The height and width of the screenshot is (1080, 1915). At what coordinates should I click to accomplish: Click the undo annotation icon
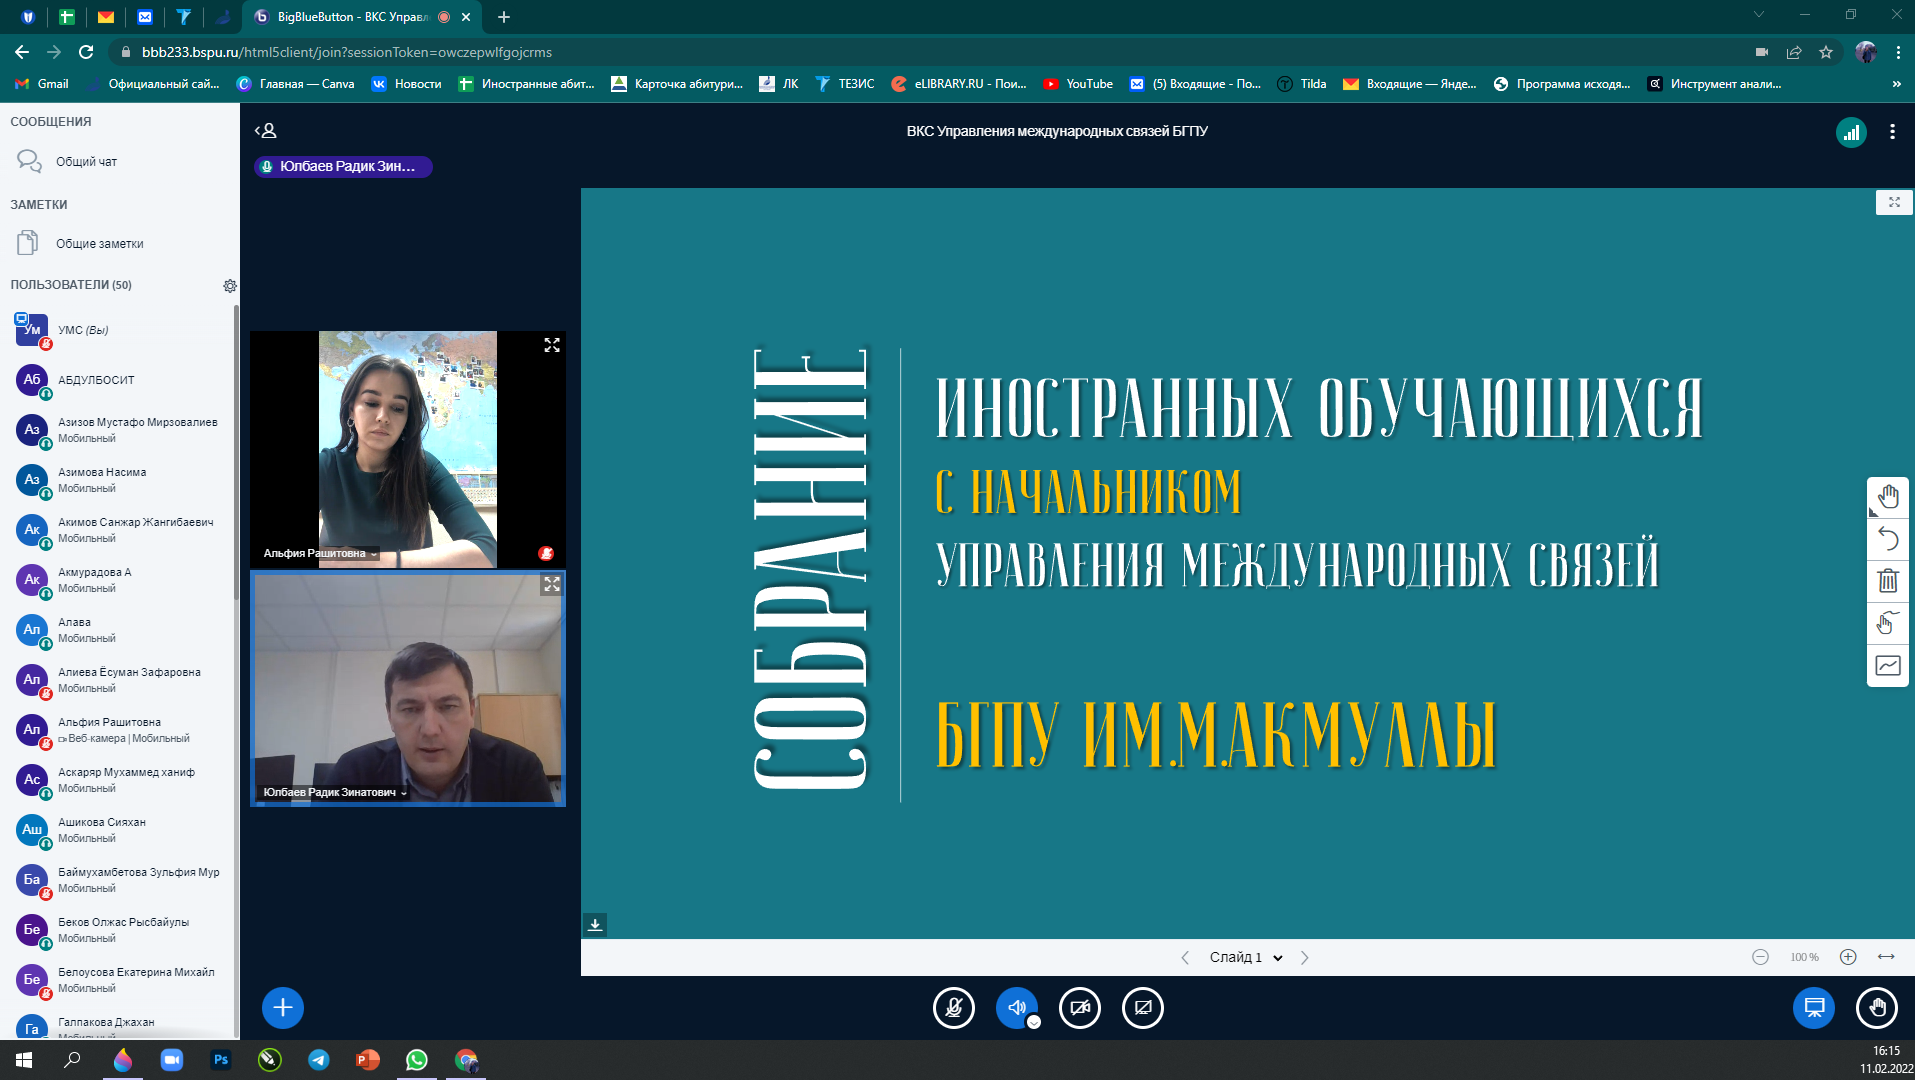pos(1887,539)
